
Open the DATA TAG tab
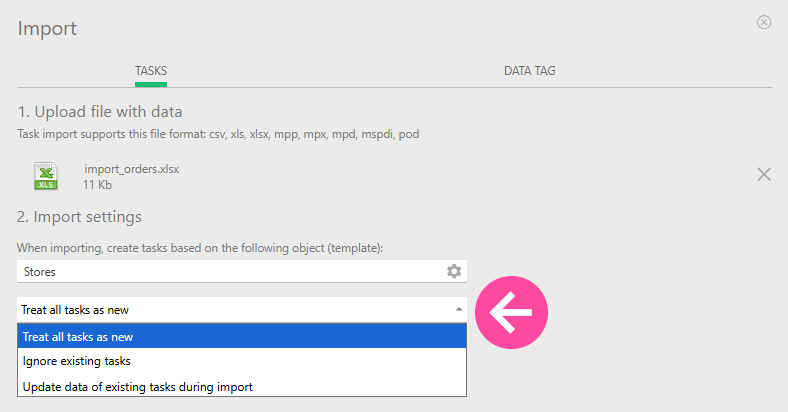(x=529, y=71)
